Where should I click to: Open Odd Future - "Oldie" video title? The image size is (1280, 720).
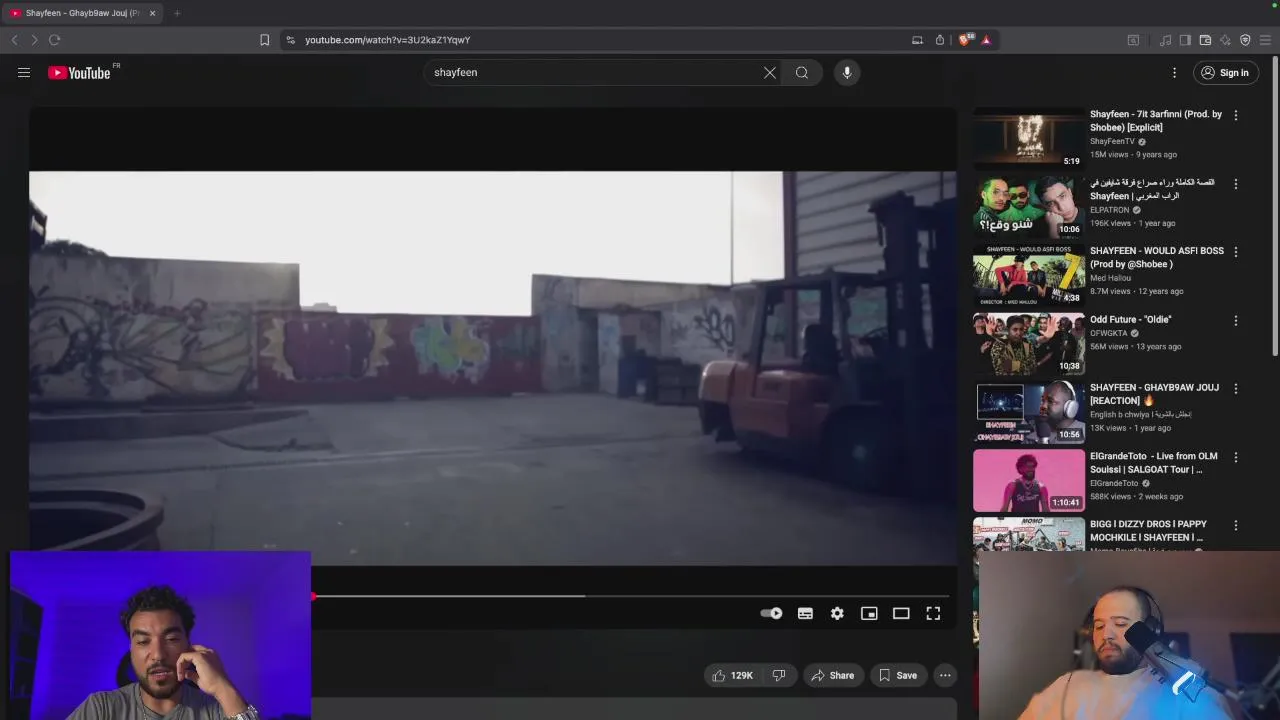(1131, 319)
